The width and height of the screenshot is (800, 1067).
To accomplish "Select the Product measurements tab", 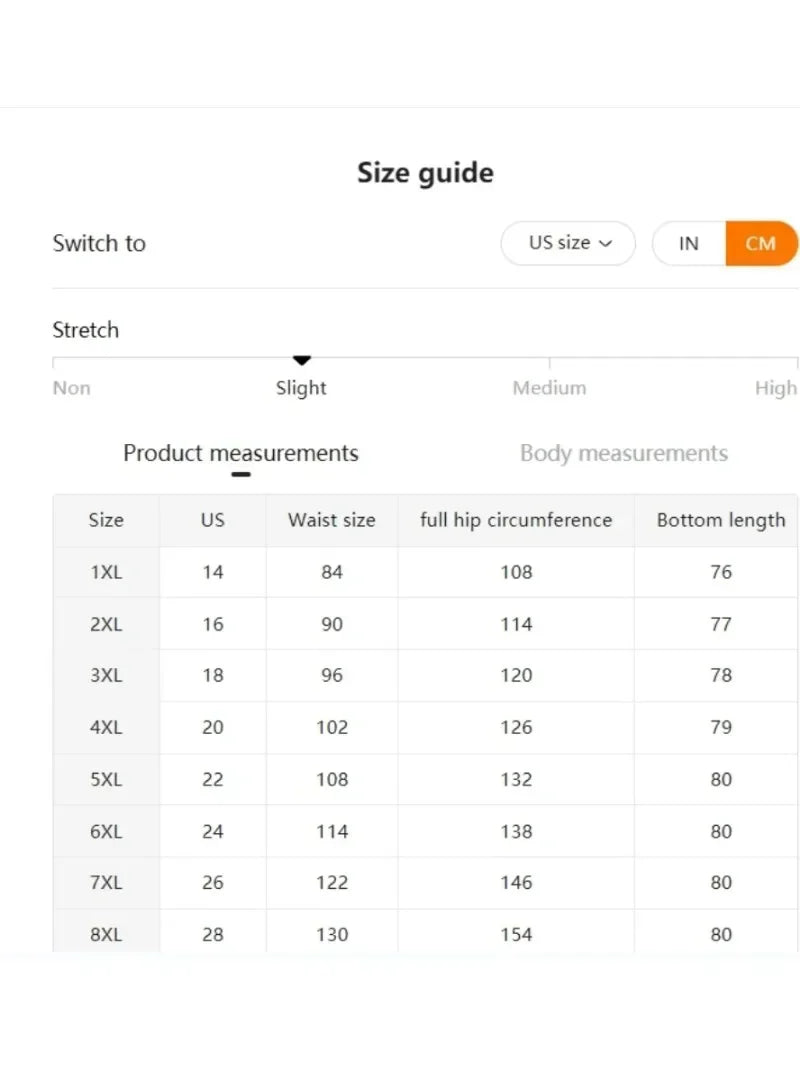I will [x=240, y=453].
